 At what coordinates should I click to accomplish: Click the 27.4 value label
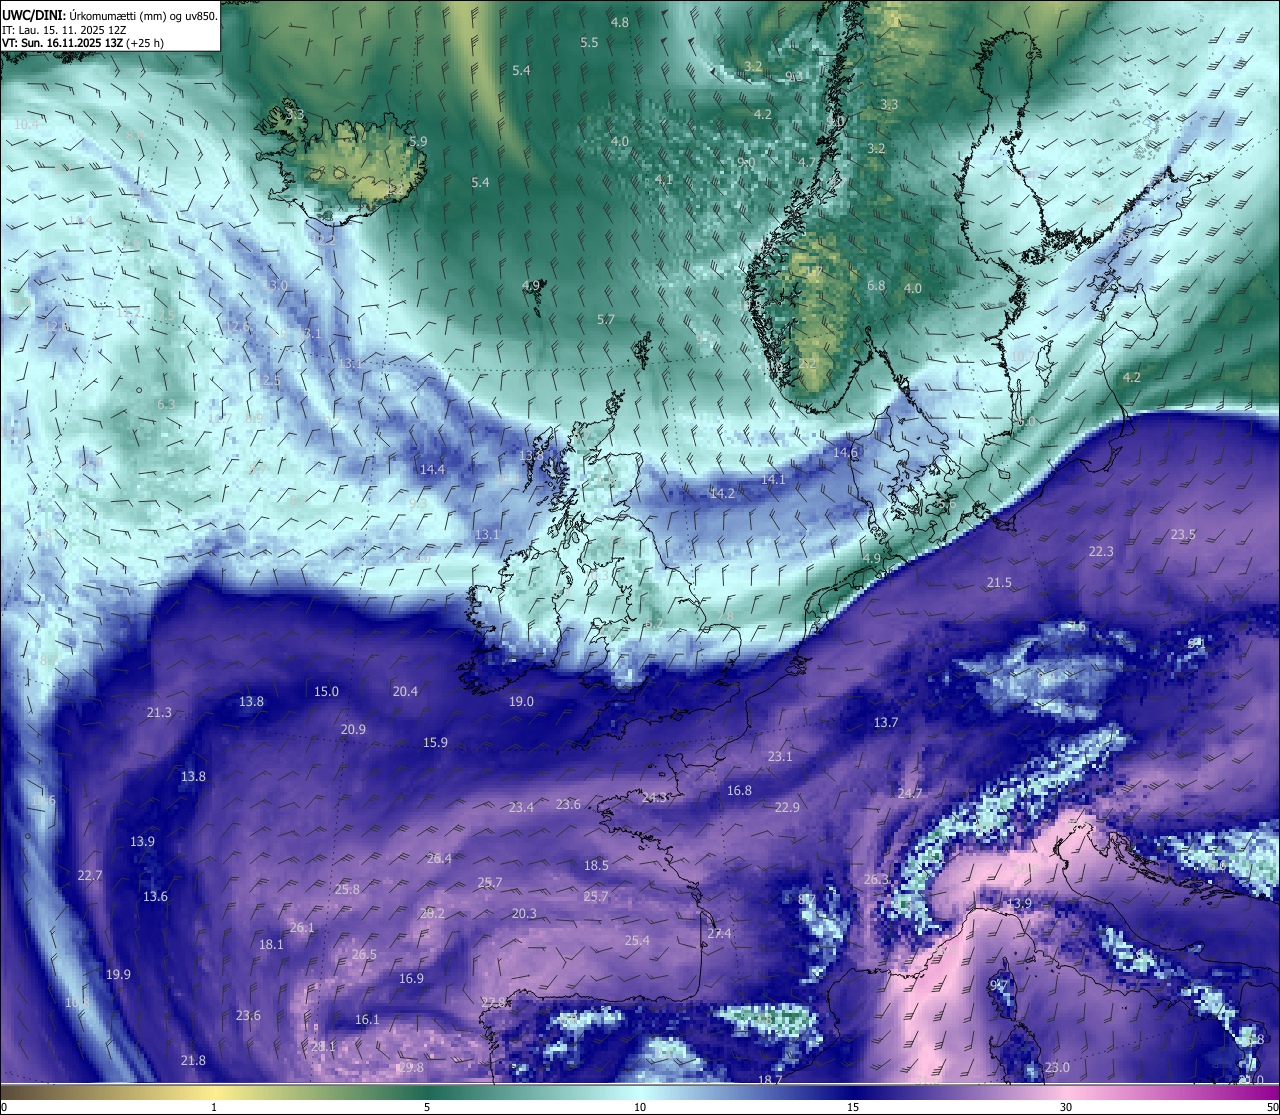point(719,934)
